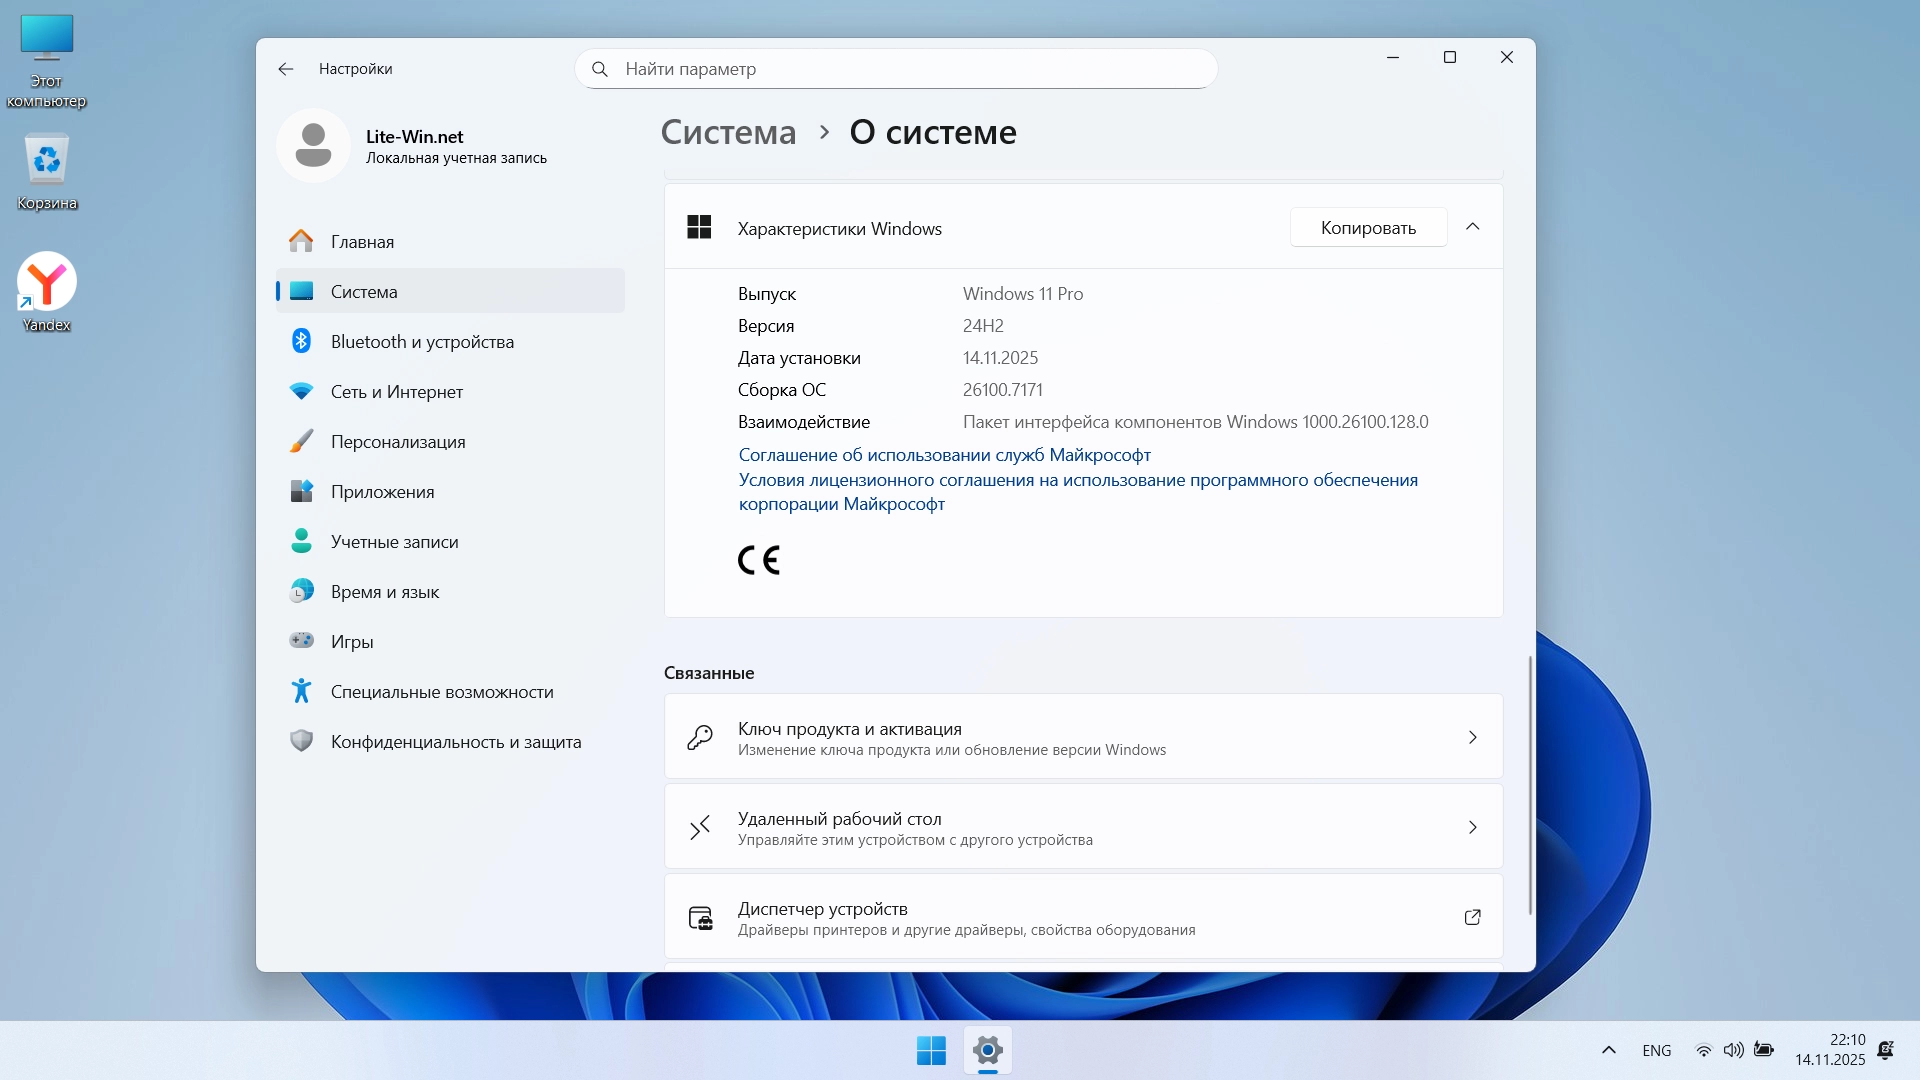Go to Приложения settings
The image size is (1920, 1080).
(x=382, y=492)
